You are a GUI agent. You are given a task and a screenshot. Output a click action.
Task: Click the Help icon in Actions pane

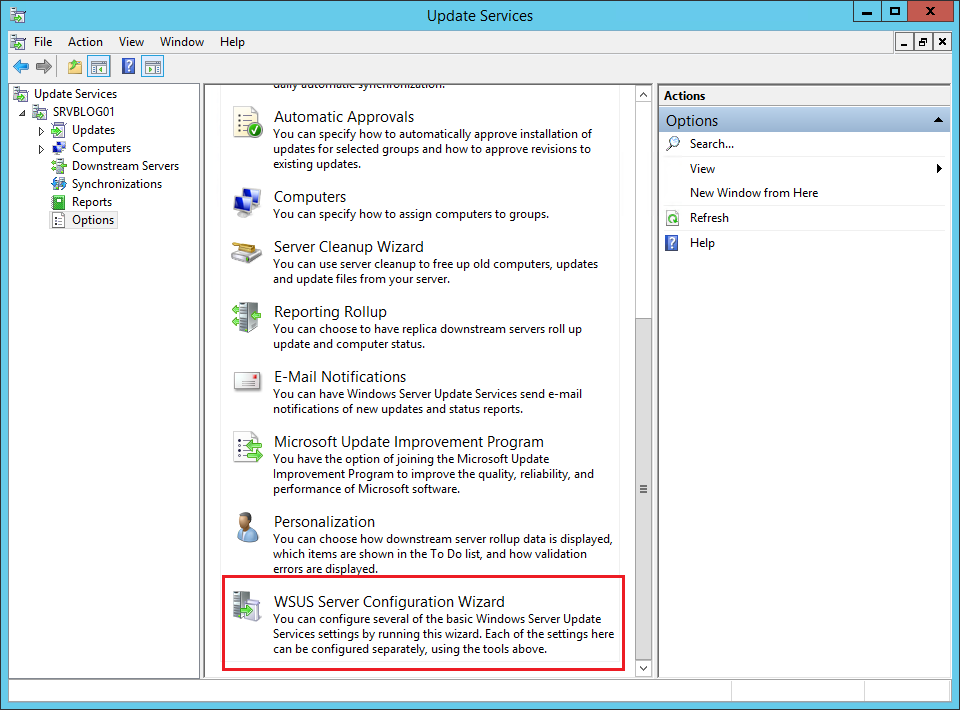pos(672,243)
